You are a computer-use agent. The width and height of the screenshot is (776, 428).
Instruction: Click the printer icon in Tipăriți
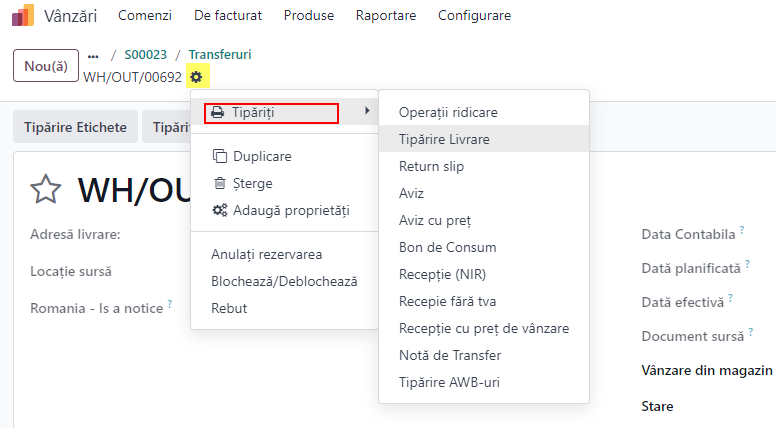click(217, 112)
